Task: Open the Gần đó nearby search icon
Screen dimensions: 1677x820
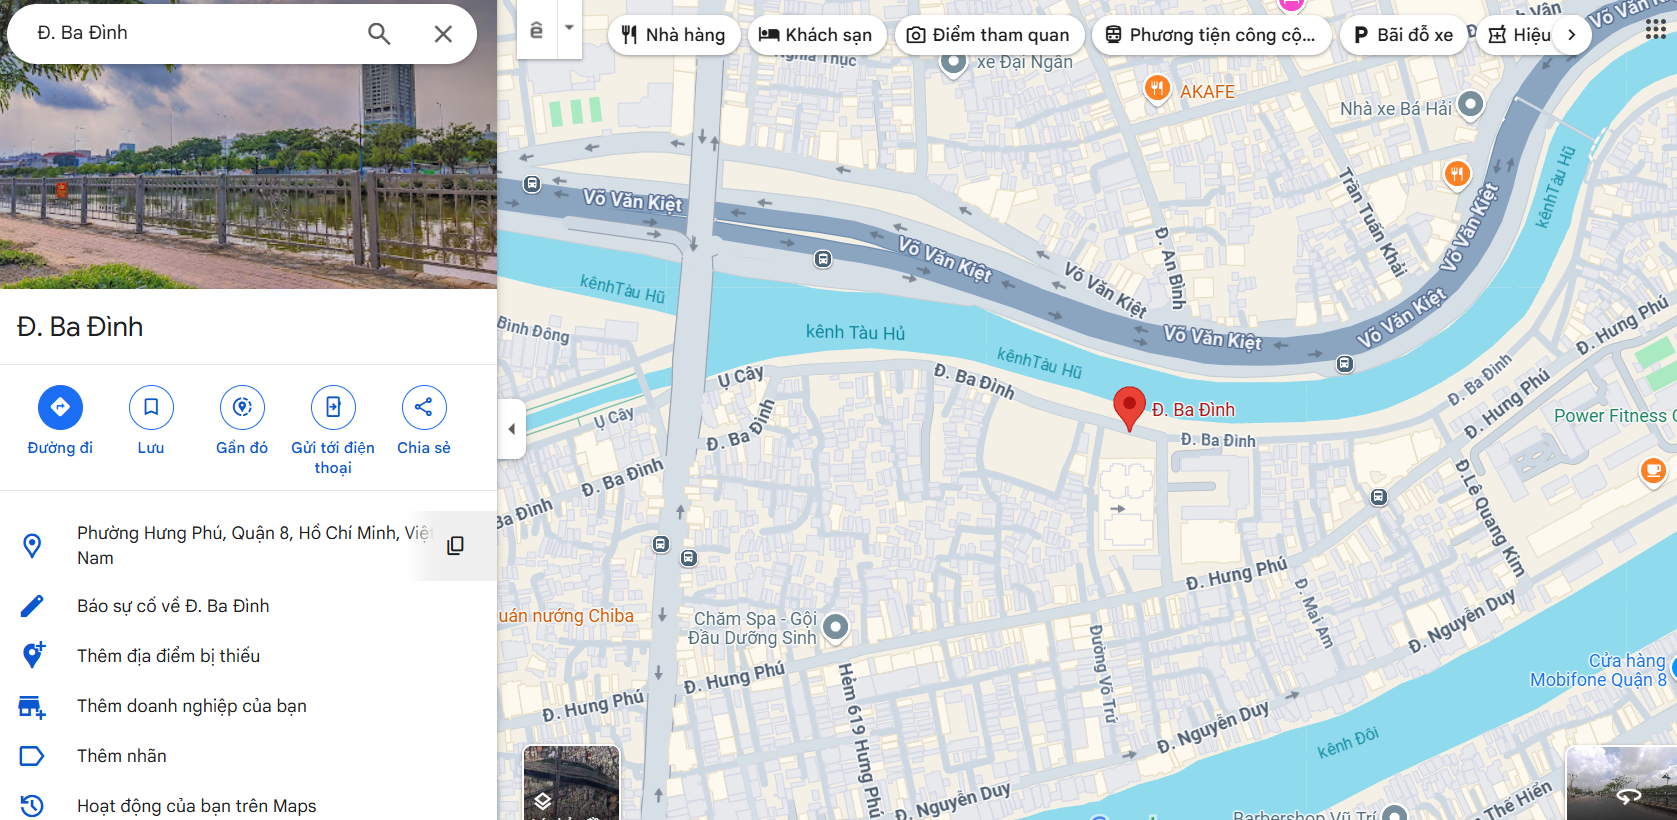Action: [242, 407]
